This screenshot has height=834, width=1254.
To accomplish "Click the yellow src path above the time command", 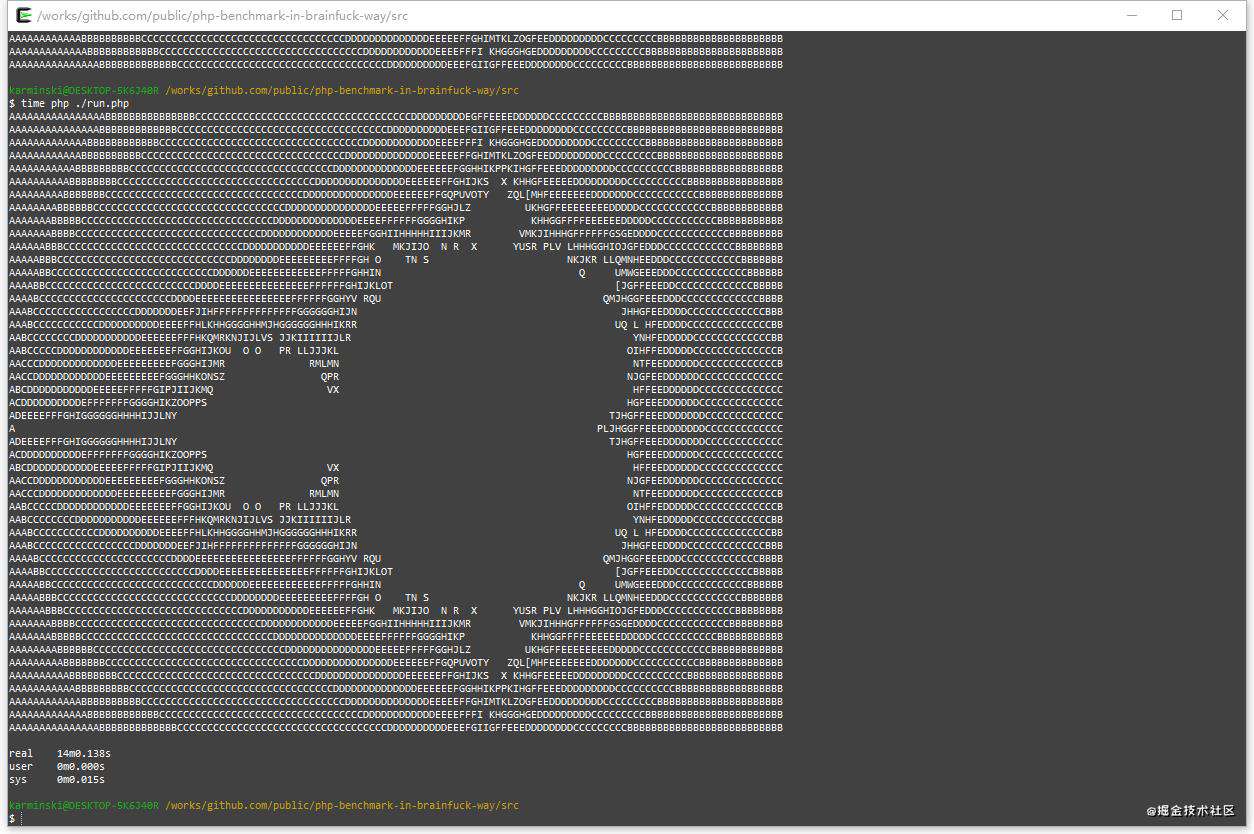I will tap(342, 90).
